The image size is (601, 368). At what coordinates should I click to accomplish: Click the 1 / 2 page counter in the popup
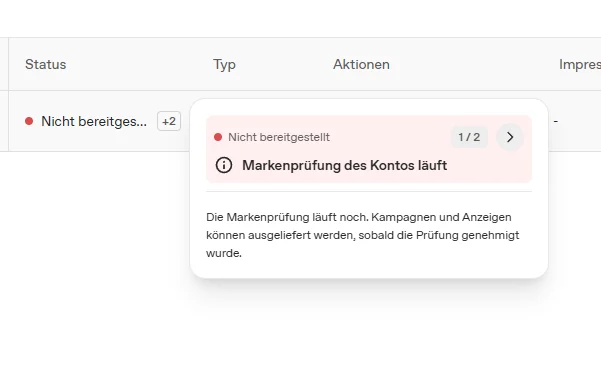(x=469, y=137)
